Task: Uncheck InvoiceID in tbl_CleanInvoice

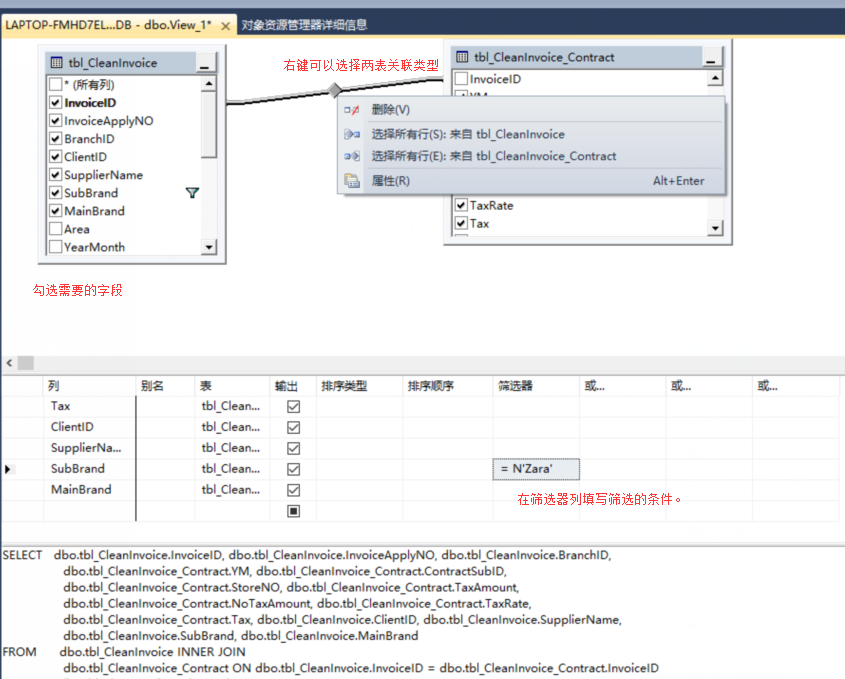Action: click(56, 102)
